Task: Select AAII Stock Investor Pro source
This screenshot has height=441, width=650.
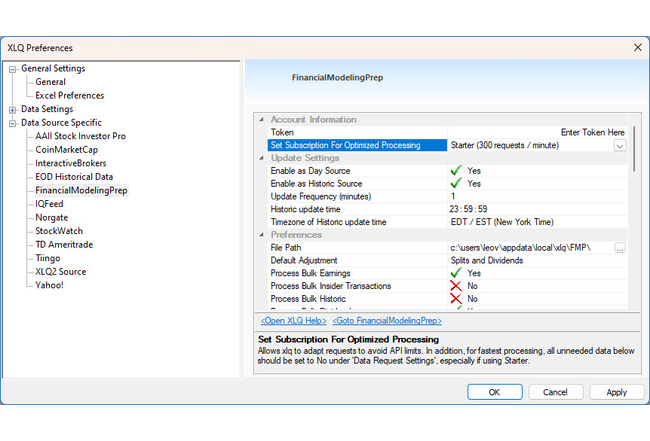Action: [80, 136]
